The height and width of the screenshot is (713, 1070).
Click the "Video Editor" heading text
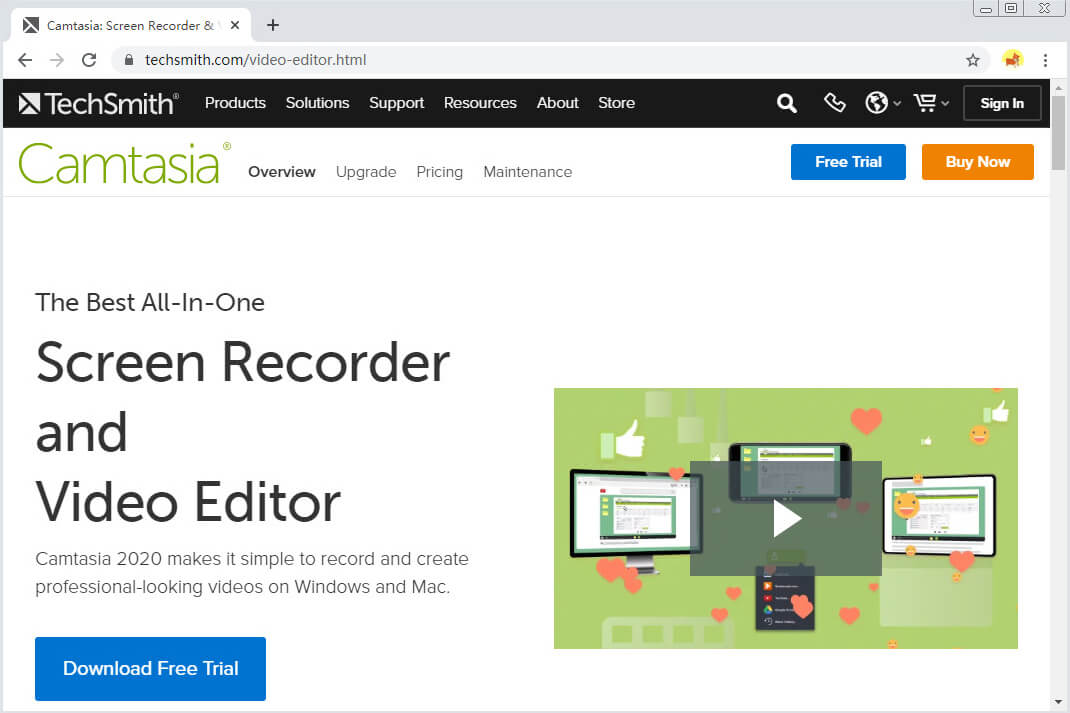pos(188,502)
